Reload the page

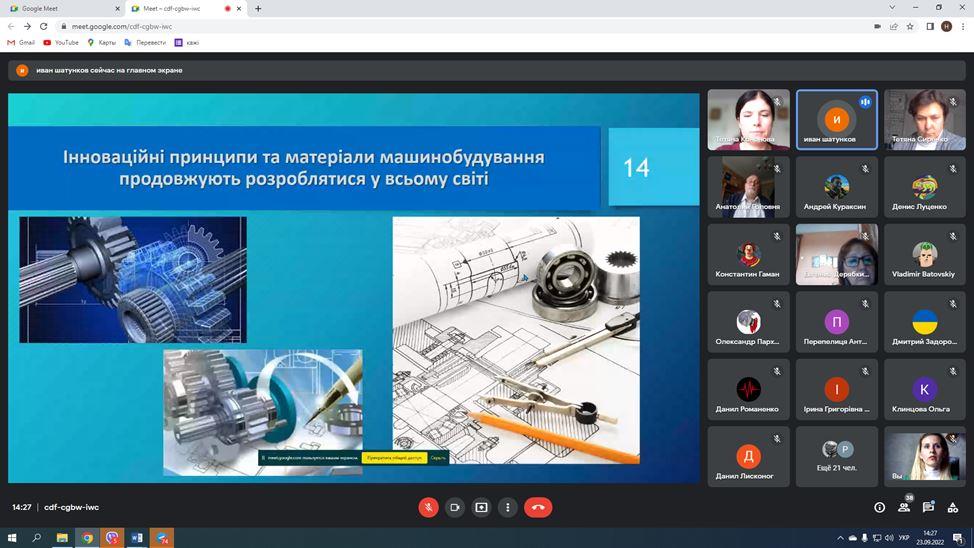pyautogui.click(x=43, y=26)
